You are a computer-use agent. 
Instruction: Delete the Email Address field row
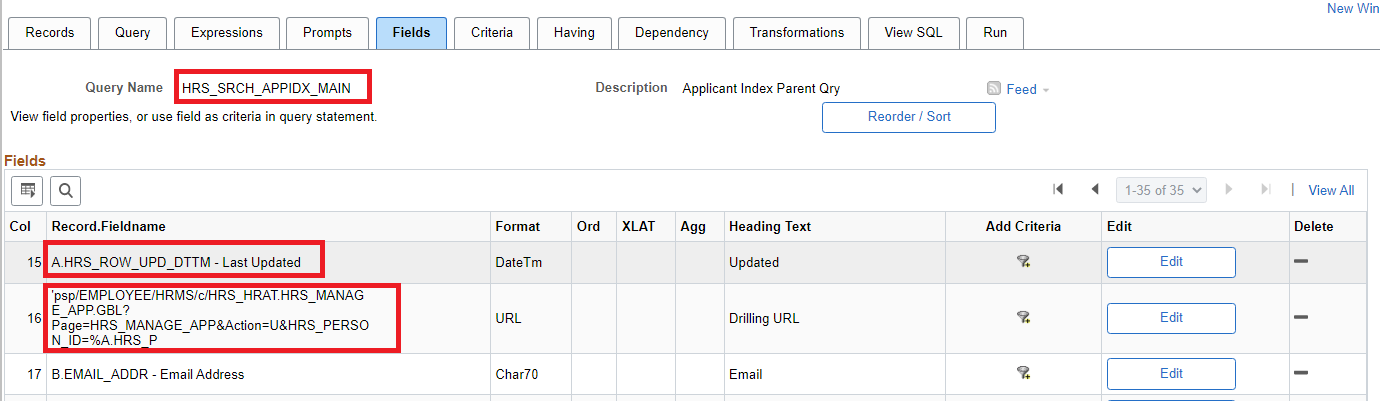coord(1301,373)
